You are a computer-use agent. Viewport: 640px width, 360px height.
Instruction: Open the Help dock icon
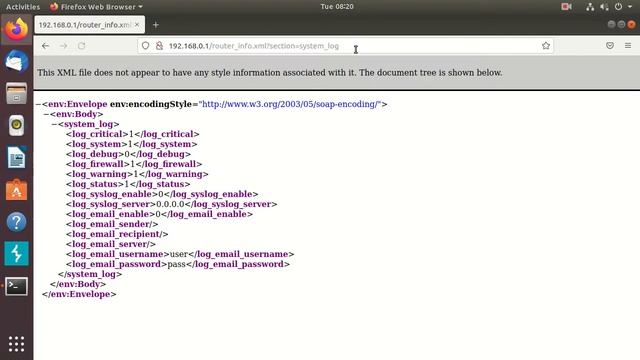16,222
